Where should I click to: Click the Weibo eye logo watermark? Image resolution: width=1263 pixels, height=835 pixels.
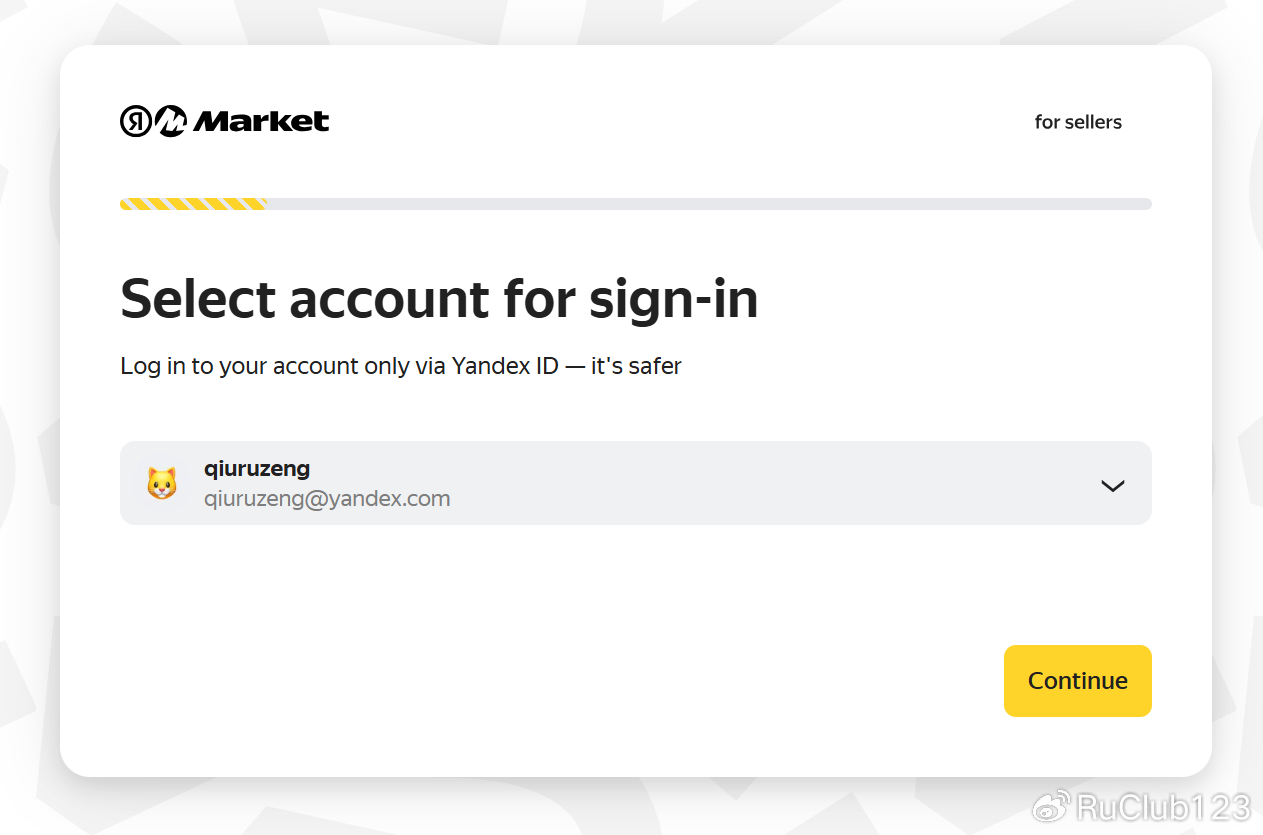click(1052, 806)
